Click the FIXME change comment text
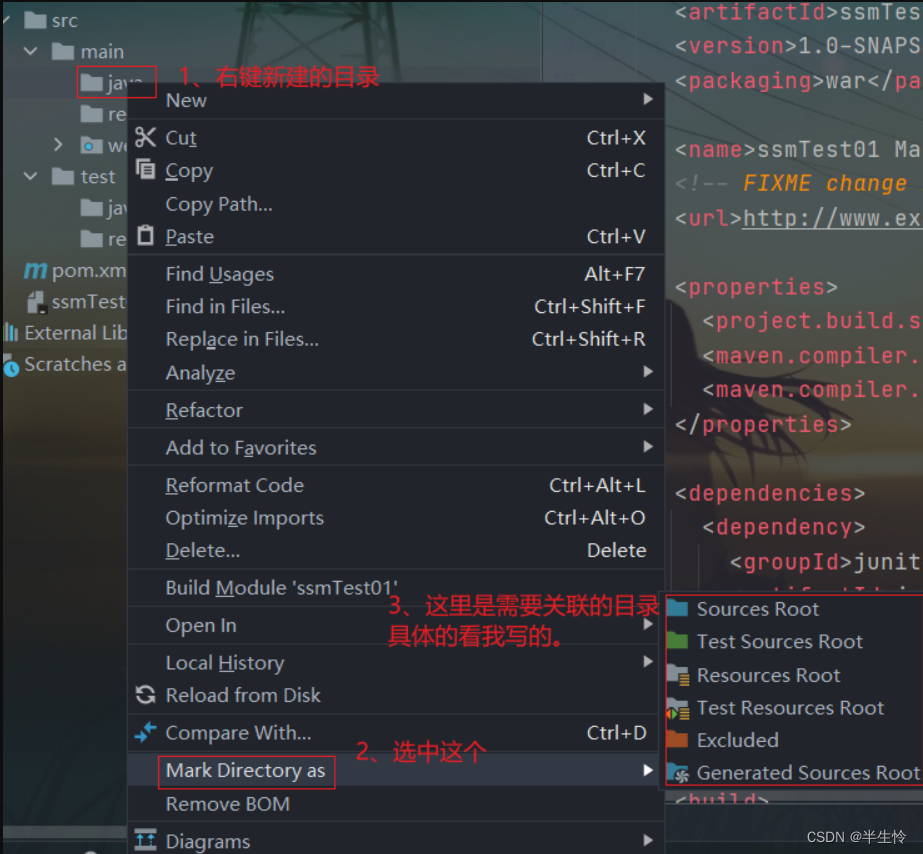Screen dimensions: 923x854 [824, 183]
